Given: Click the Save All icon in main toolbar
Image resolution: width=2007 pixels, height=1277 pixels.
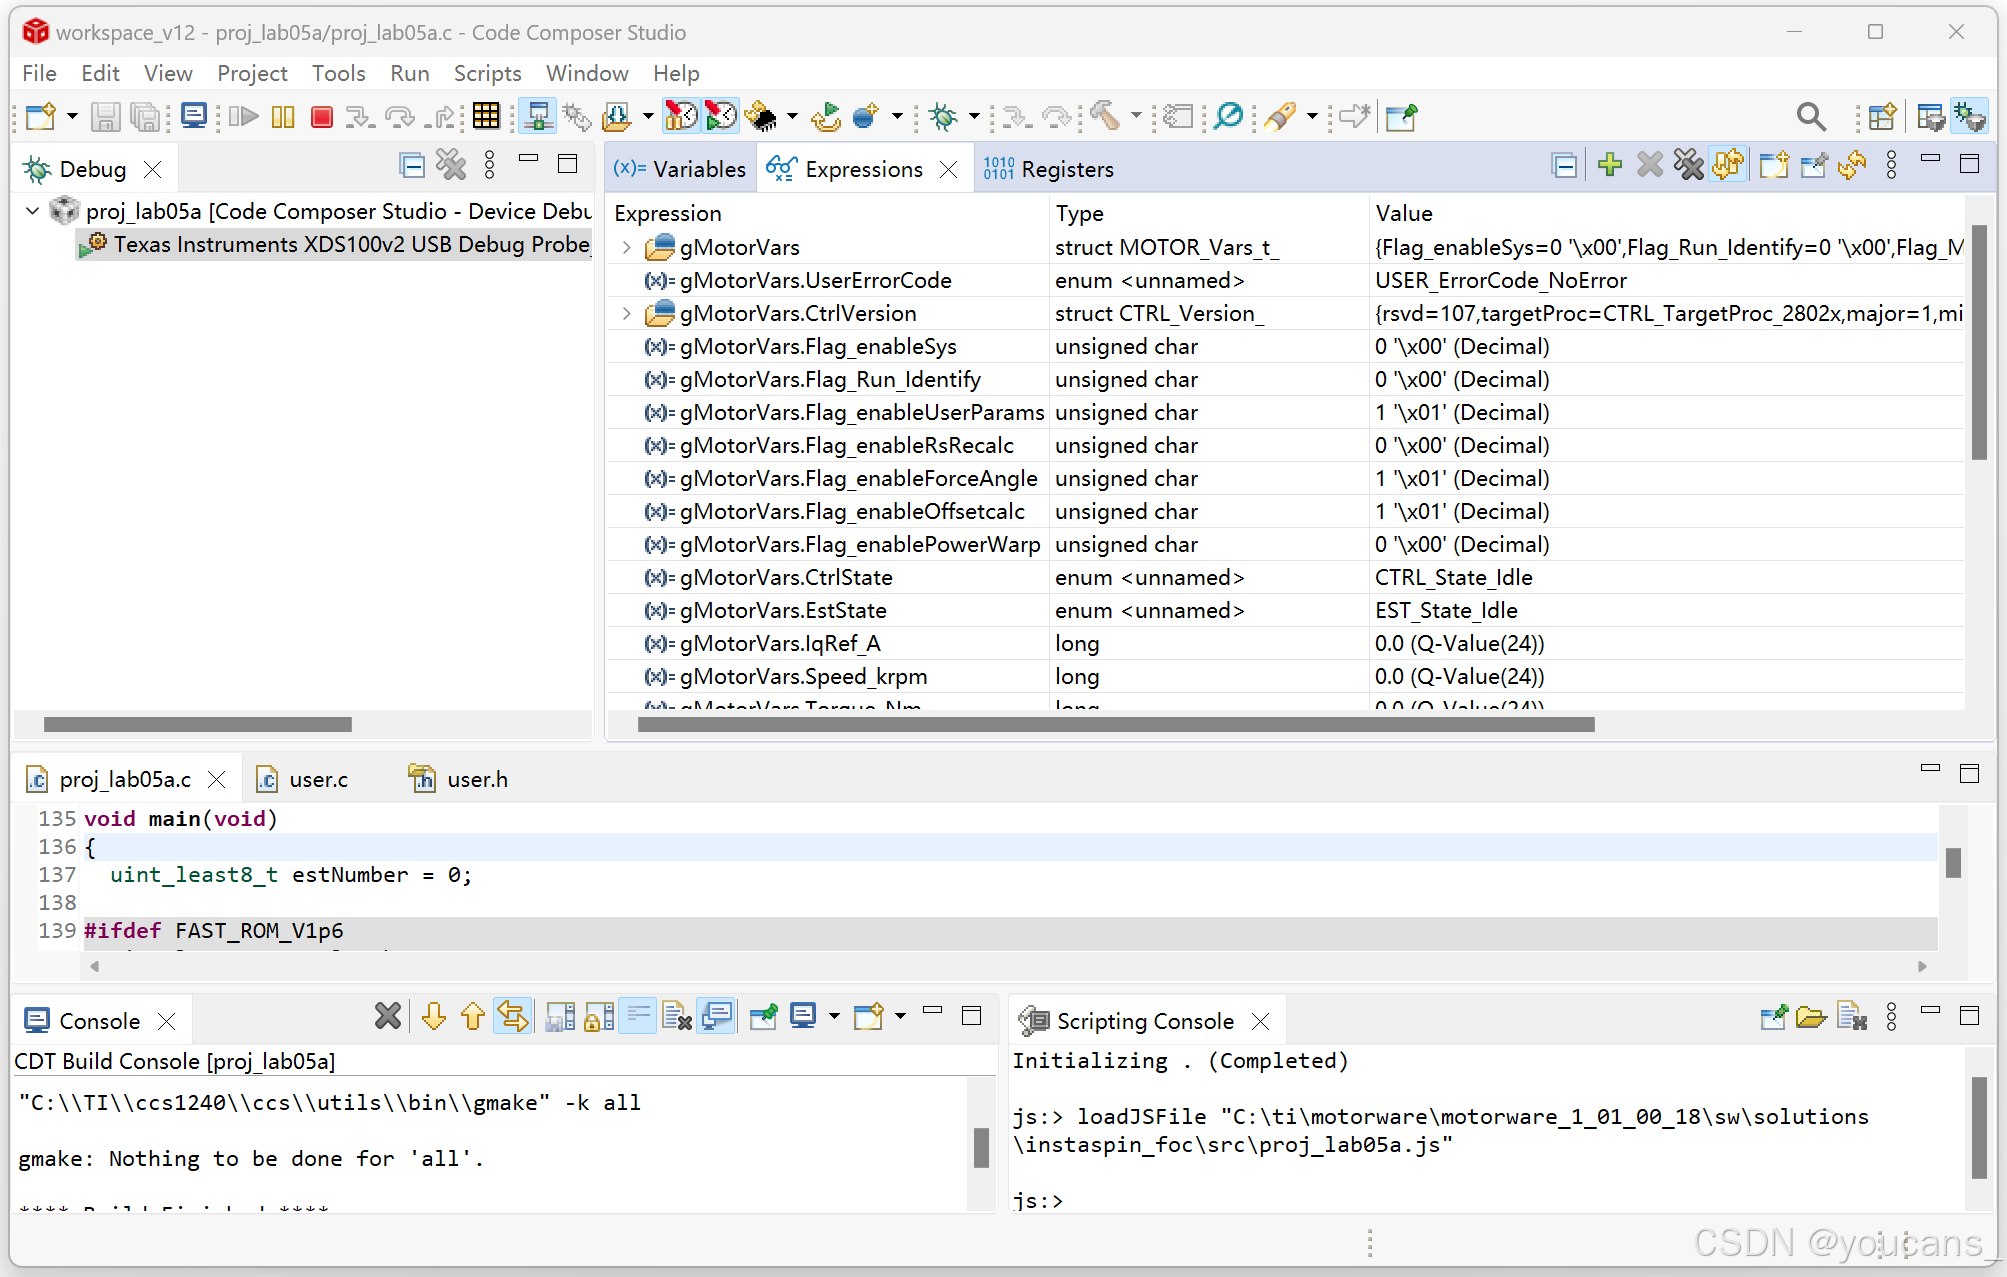Looking at the screenshot, I should coord(146,117).
